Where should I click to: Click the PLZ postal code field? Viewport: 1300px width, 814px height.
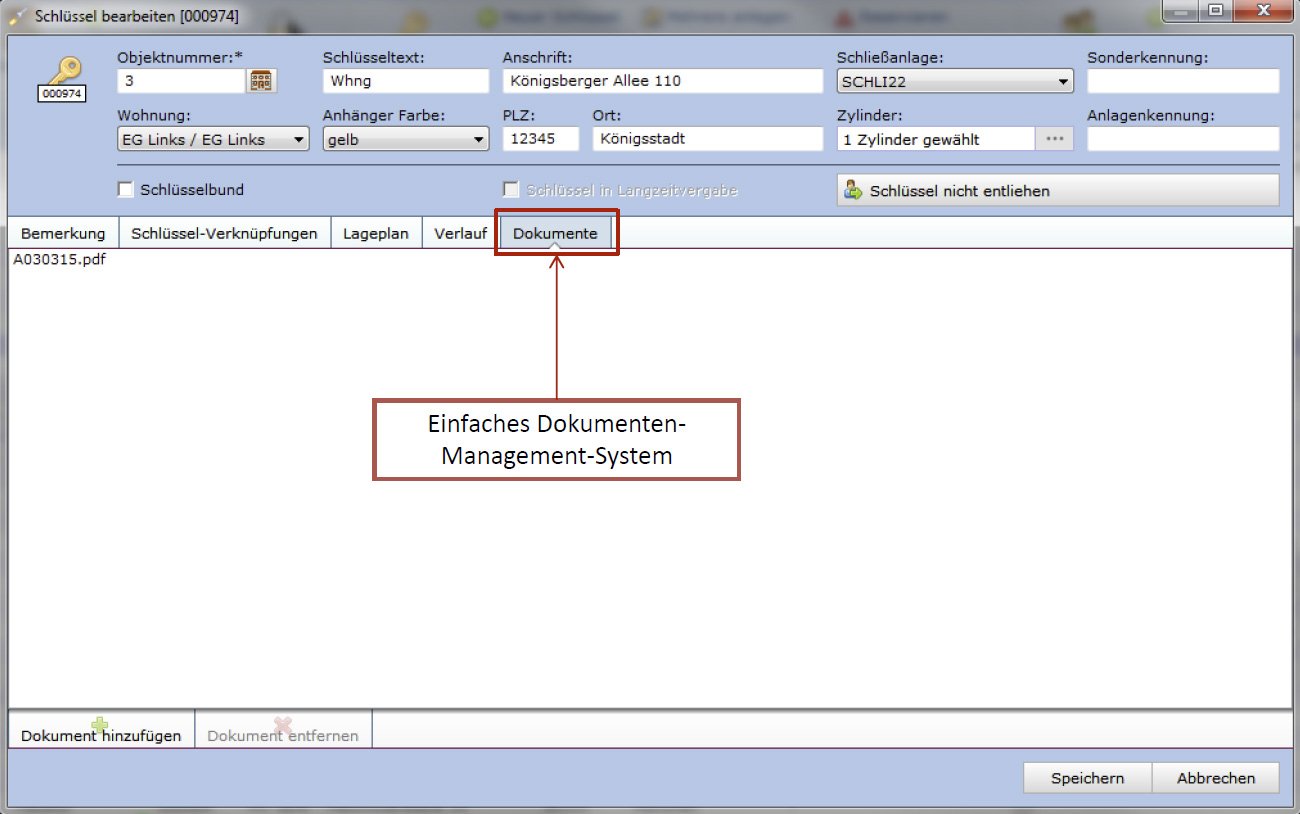pyautogui.click(x=540, y=139)
